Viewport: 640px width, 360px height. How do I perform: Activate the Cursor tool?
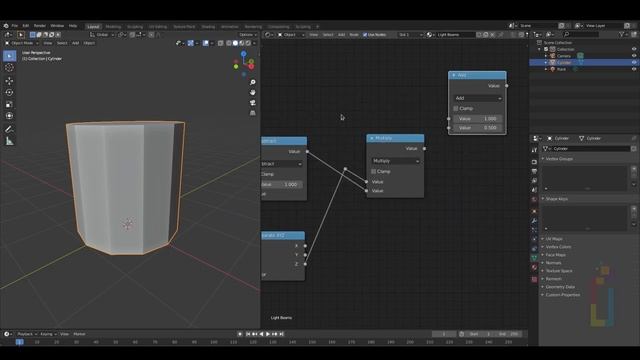pos(9,68)
